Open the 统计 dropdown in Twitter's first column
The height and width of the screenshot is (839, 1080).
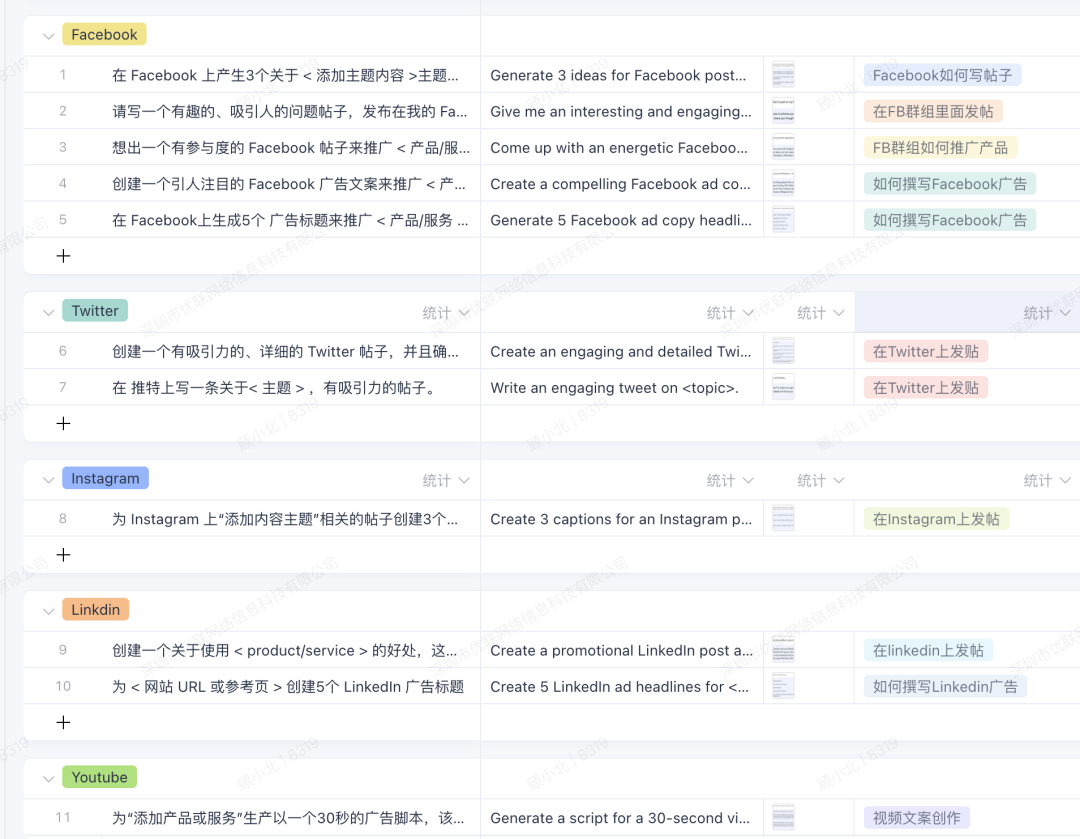coord(445,313)
